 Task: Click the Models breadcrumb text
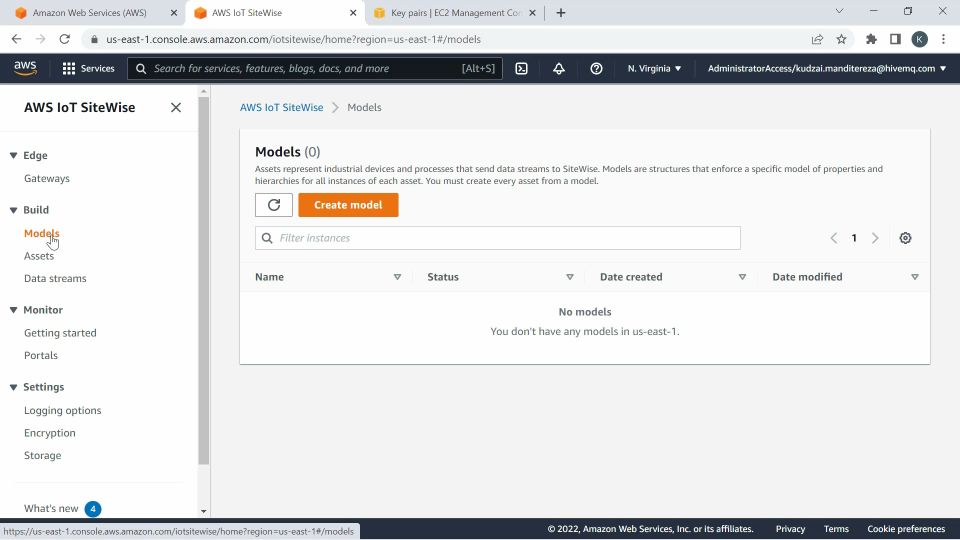364,108
